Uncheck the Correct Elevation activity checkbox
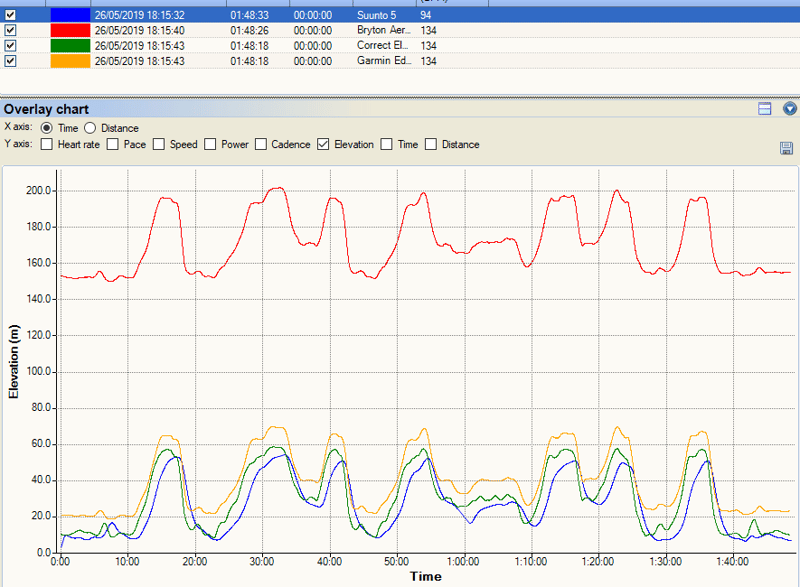 (x=10, y=46)
